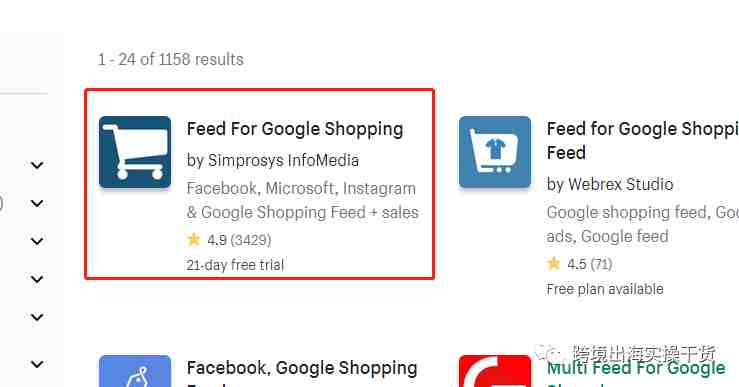Screen dimensions: 739x387
Task: Open the Multi Feed For Google link
Action: tap(636, 368)
